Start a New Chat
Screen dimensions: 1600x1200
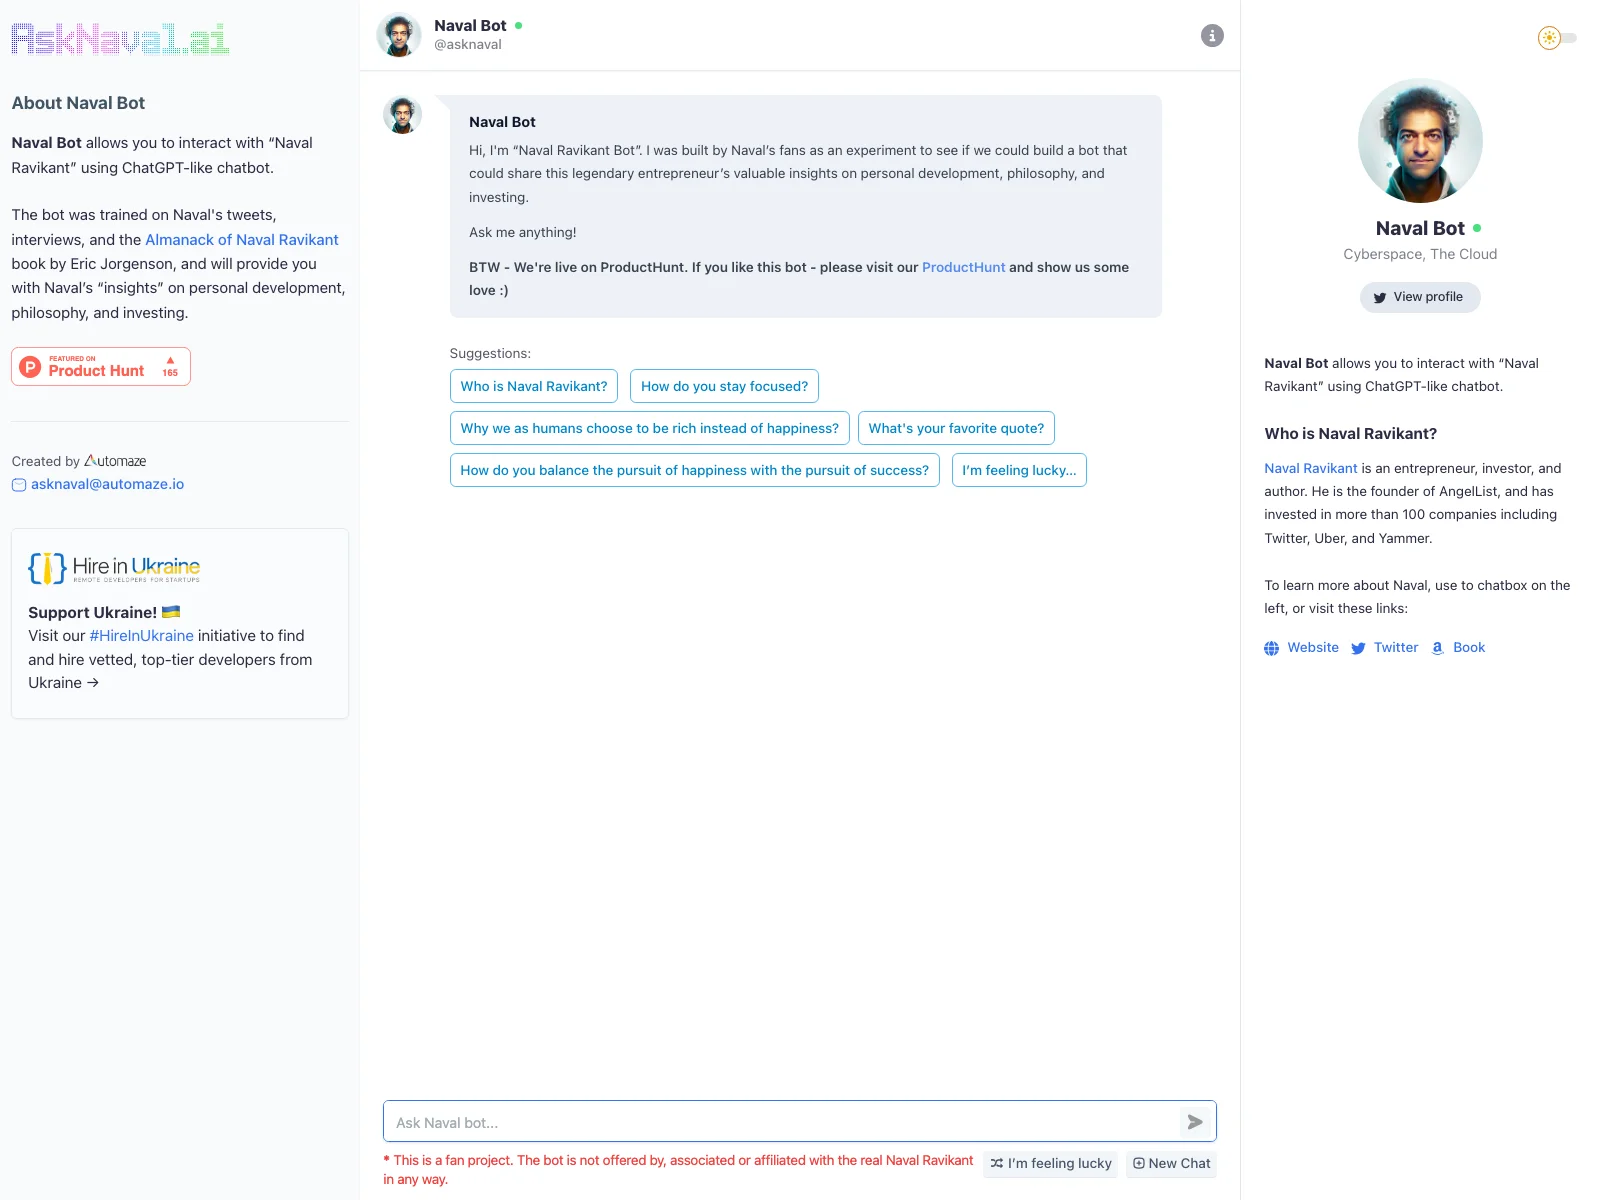pyautogui.click(x=1171, y=1163)
